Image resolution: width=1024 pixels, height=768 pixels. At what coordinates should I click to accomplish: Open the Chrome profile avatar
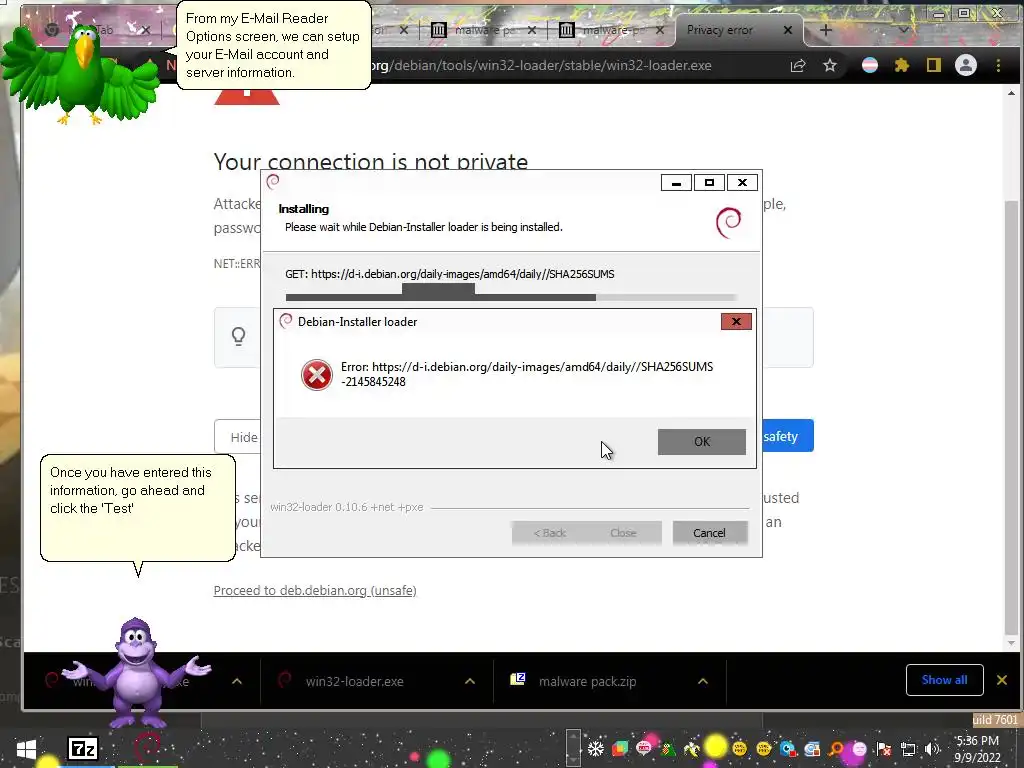coord(966,65)
